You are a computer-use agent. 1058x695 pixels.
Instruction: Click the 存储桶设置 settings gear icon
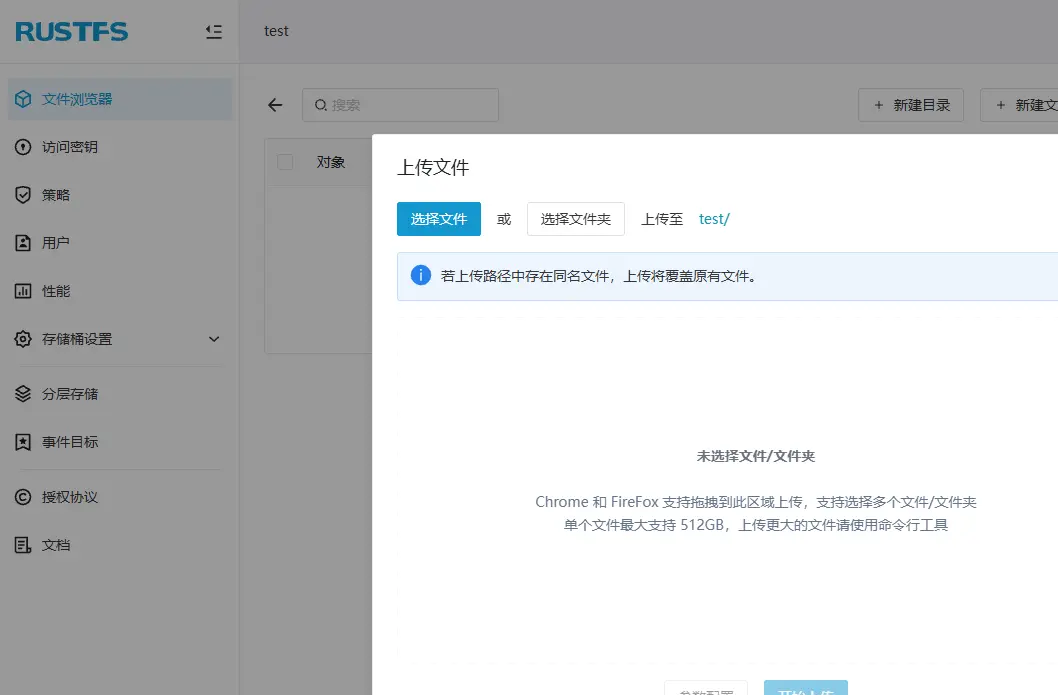(x=22, y=339)
